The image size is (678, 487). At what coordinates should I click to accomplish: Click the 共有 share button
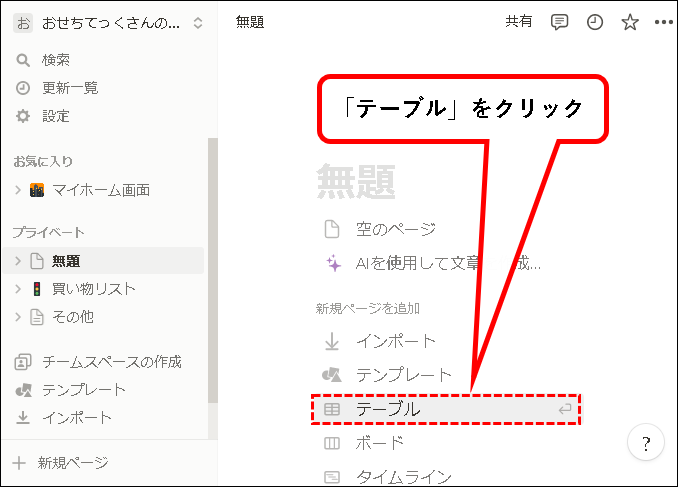point(518,21)
